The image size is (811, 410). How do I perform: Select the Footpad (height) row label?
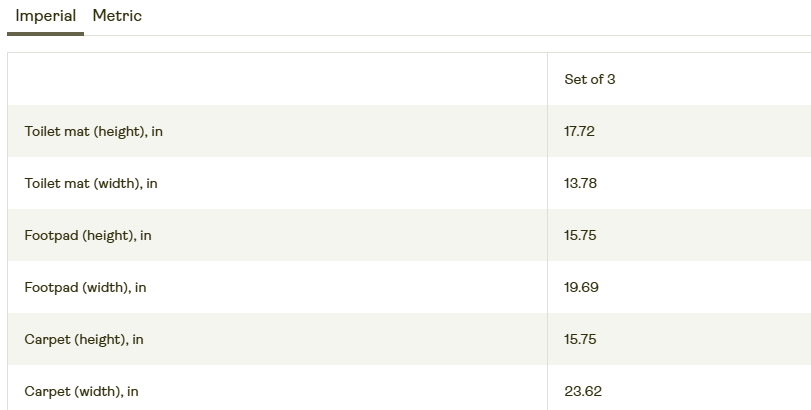point(88,235)
